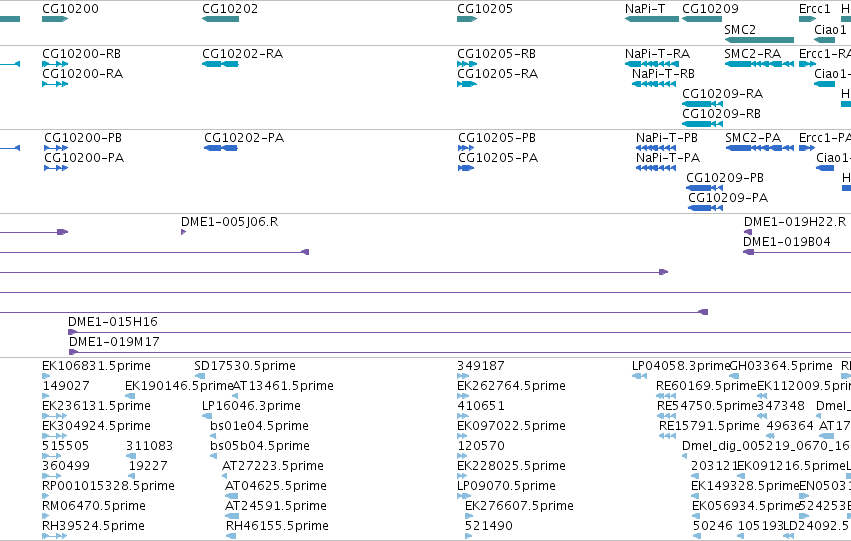
Task: Click the EK106831.5prime EST label
Action: (96, 366)
